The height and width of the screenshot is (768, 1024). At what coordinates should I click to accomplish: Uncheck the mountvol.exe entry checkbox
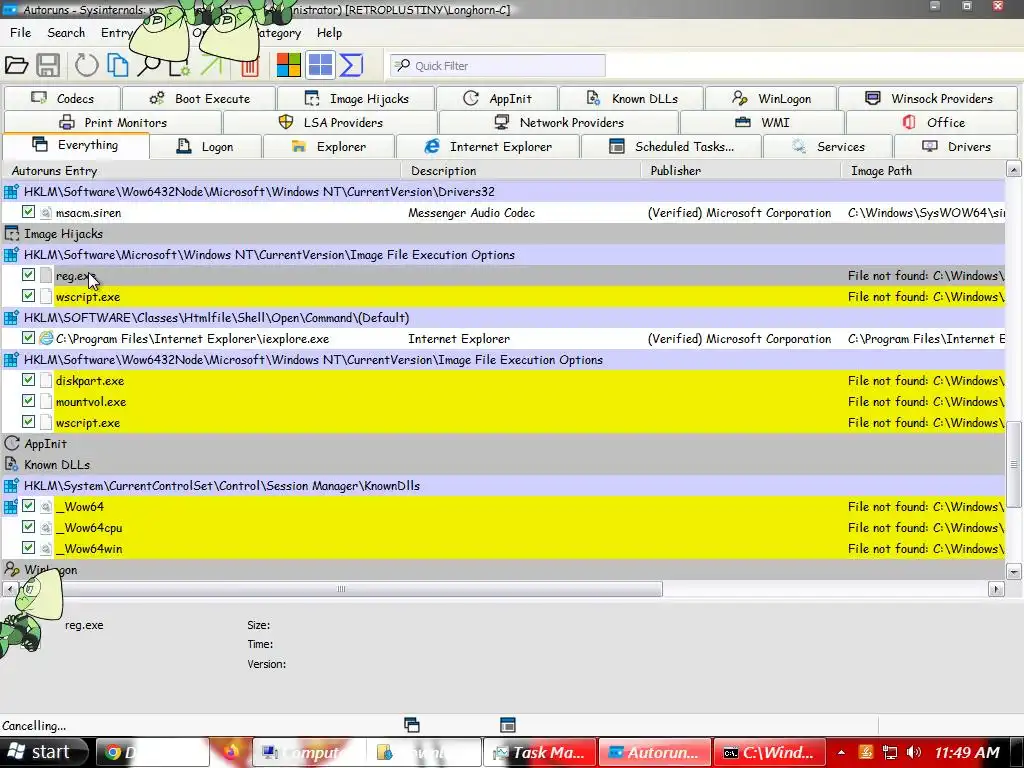[28, 400]
